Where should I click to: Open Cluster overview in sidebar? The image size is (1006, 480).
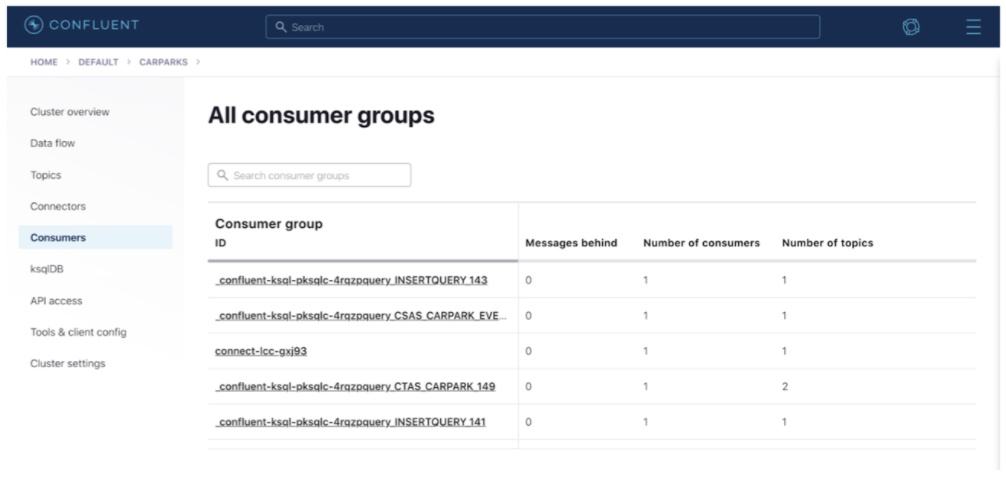pyautogui.click(x=70, y=111)
